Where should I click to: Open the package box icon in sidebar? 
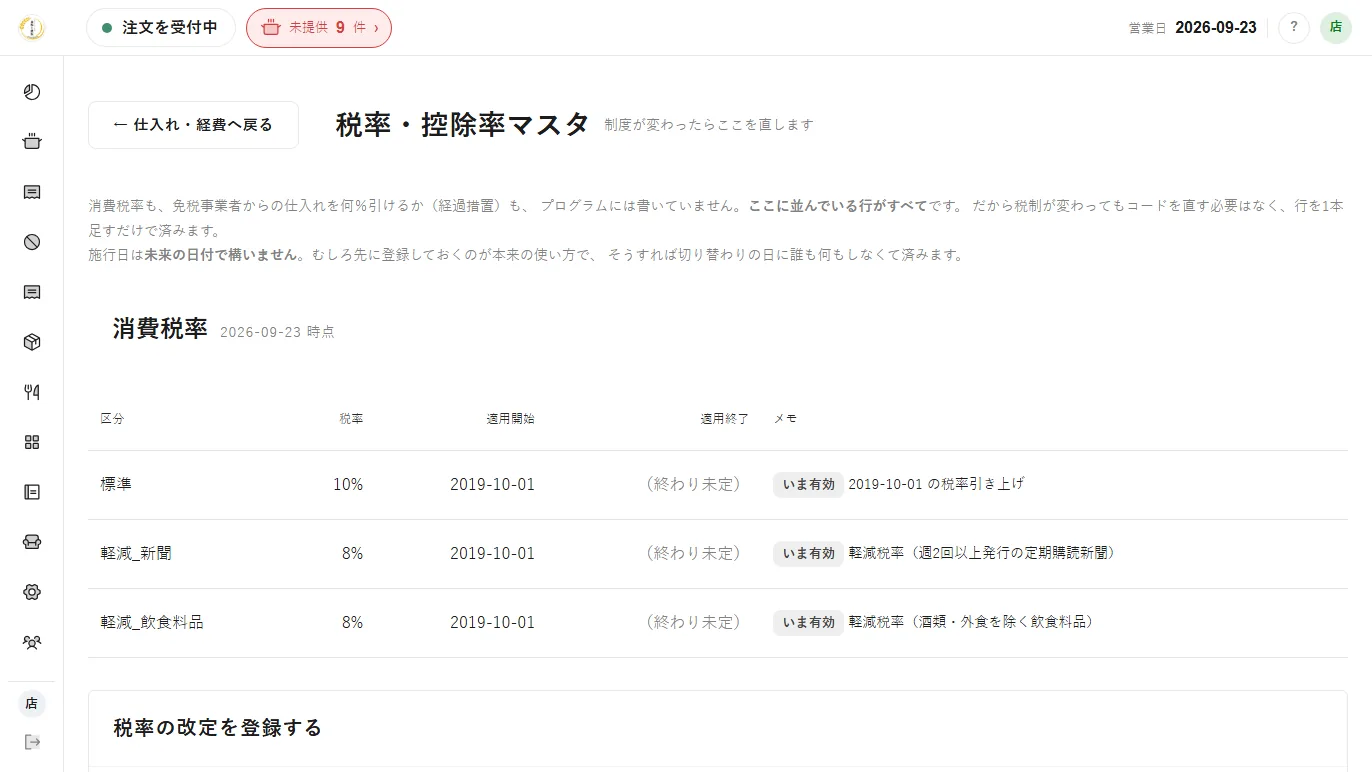pos(32,342)
